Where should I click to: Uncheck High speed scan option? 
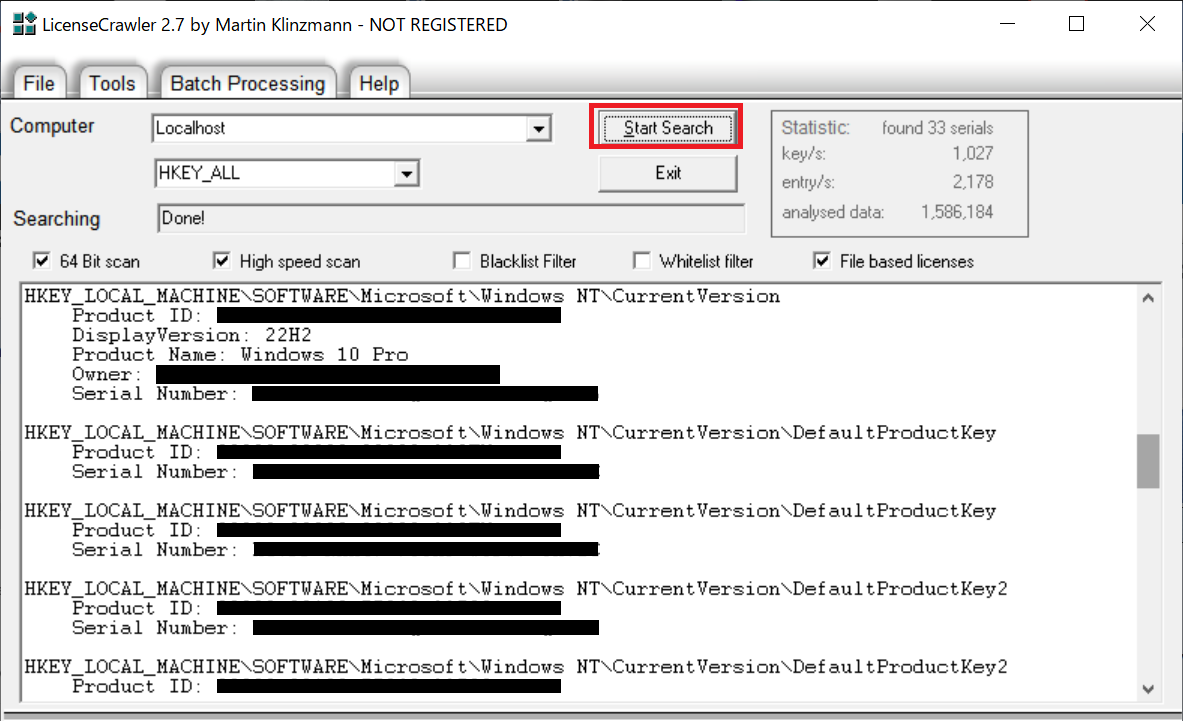222,261
